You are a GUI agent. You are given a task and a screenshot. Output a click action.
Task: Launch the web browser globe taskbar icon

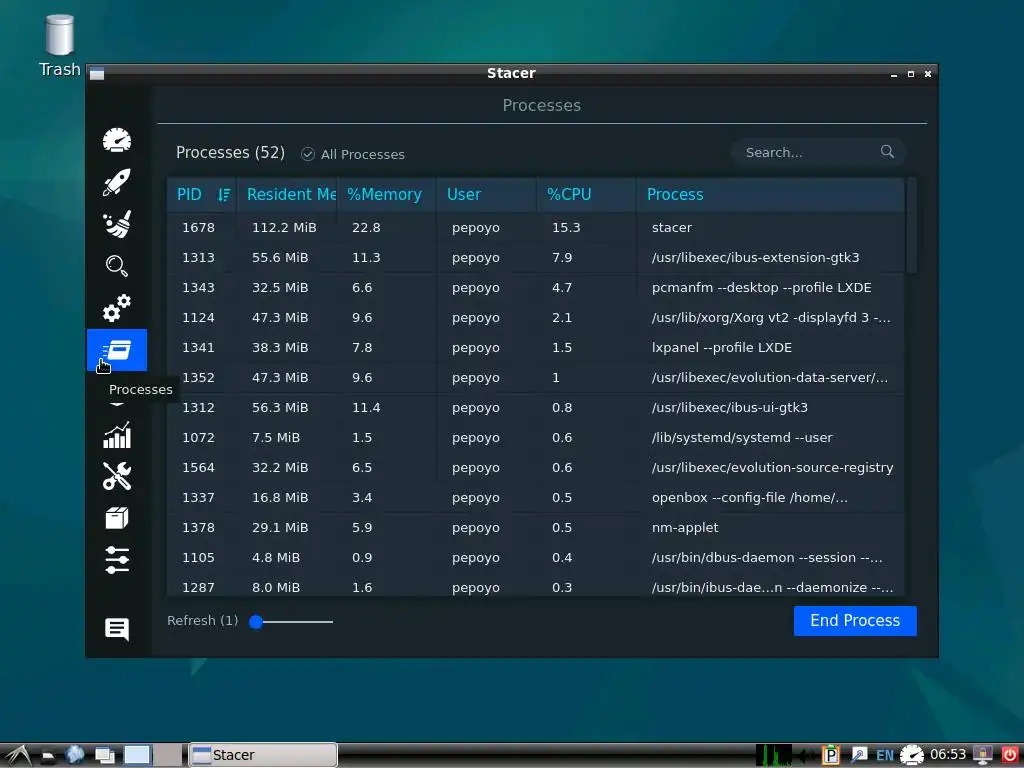click(74, 755)
